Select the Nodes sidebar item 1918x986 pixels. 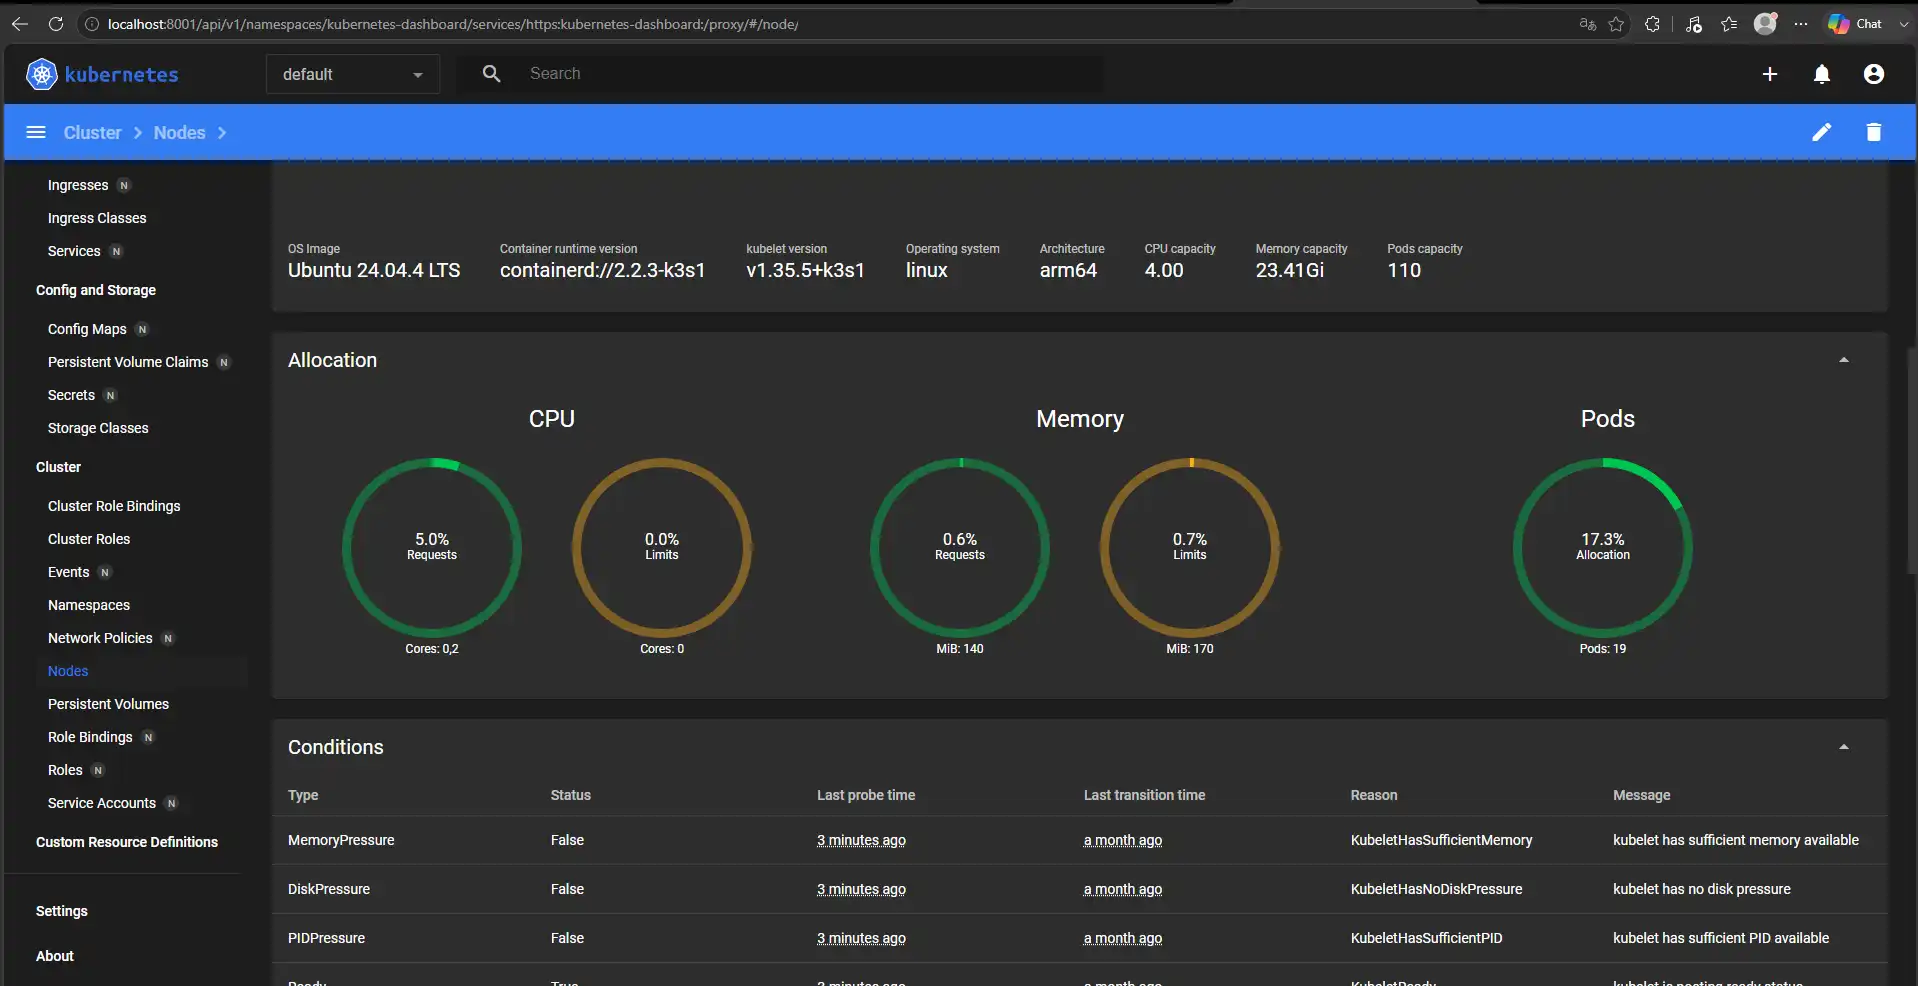click(x=68, y=671)
